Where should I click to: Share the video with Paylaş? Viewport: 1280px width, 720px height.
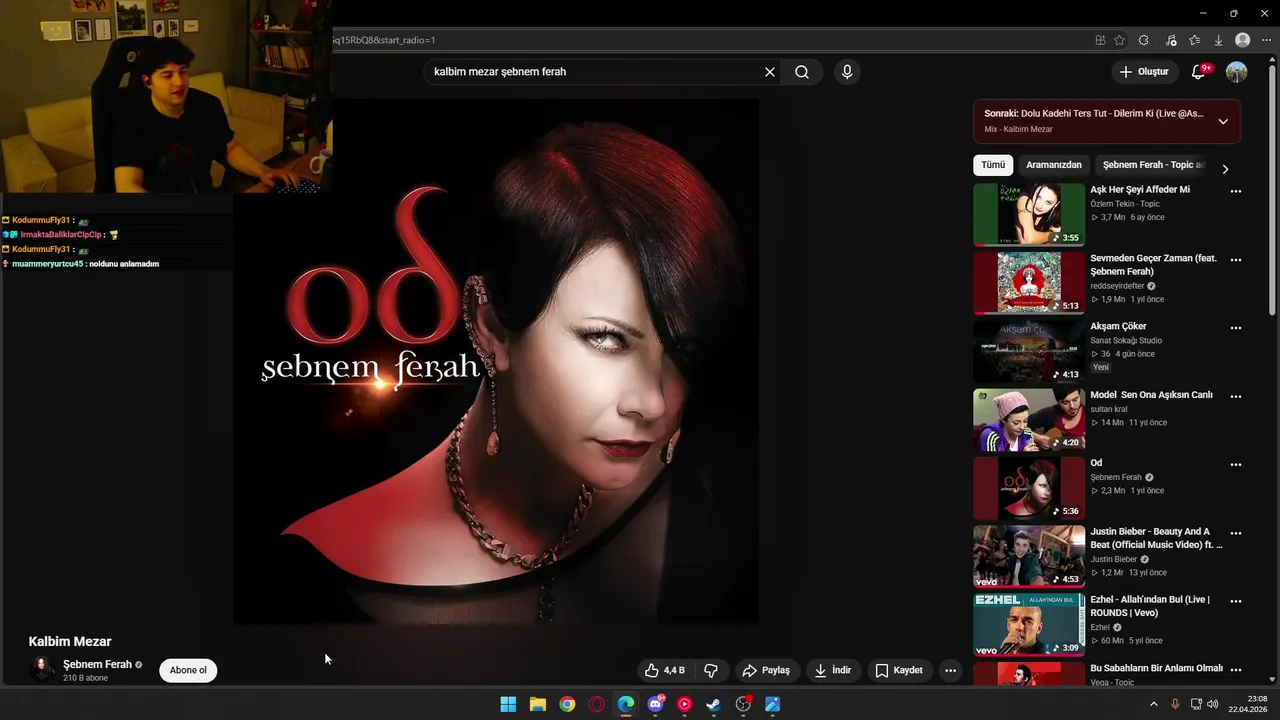pos(766,670)
